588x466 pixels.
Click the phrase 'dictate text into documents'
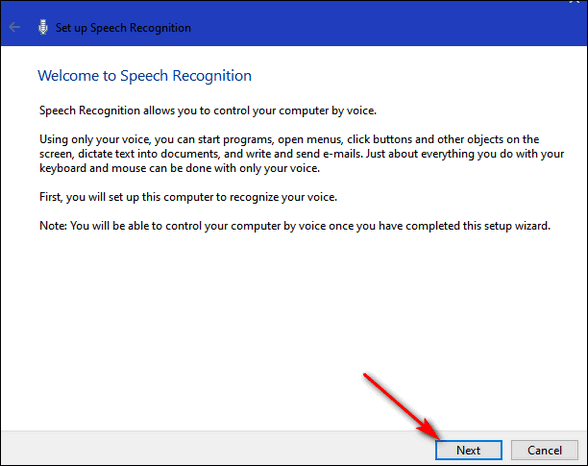tap(148, 154)
